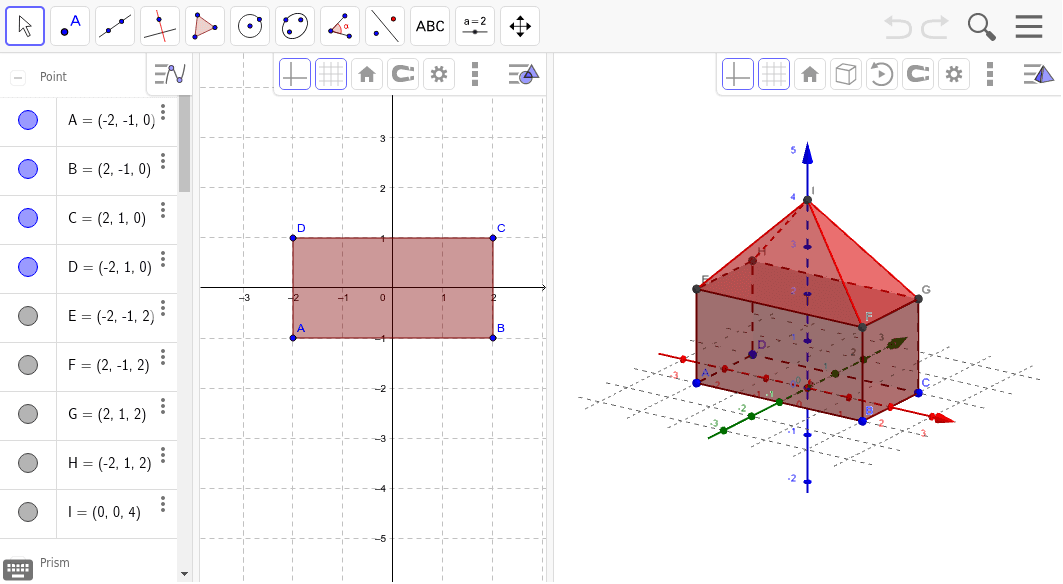Viewport: 1063px width, 584px height.
Task: Select the Line through two points tool
Action: [115, 26]
